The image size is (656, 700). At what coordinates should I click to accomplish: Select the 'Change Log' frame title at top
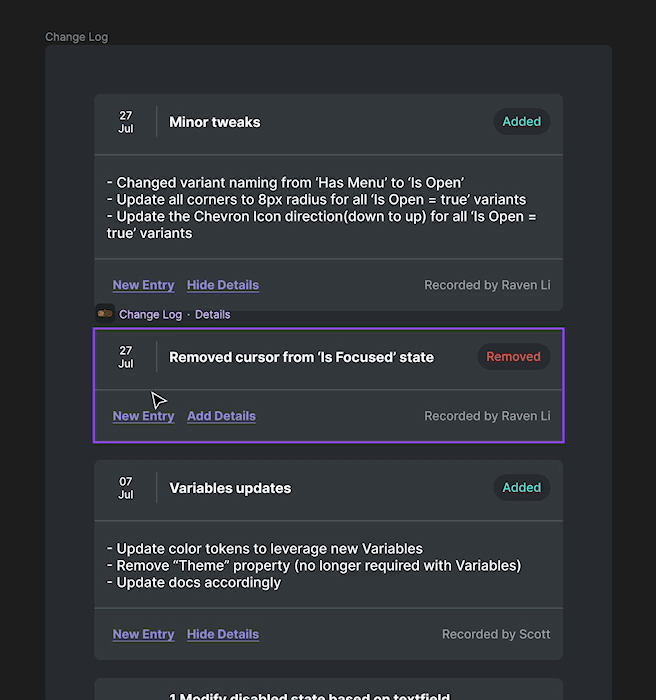tap(76, 37)
